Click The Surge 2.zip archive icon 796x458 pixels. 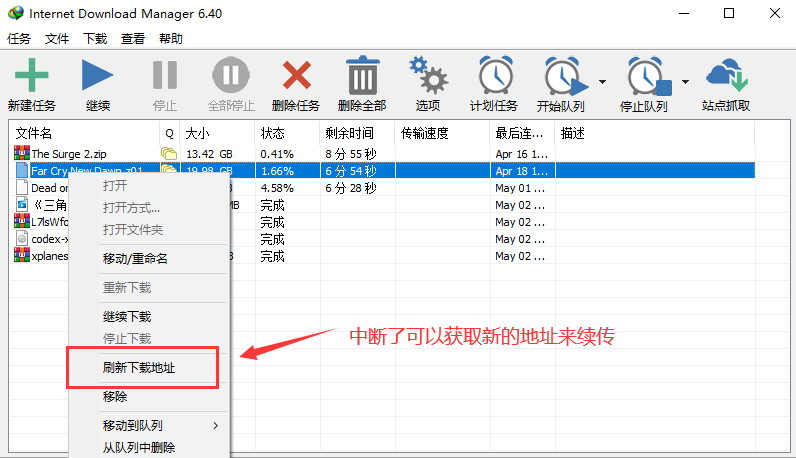point(22,153)
